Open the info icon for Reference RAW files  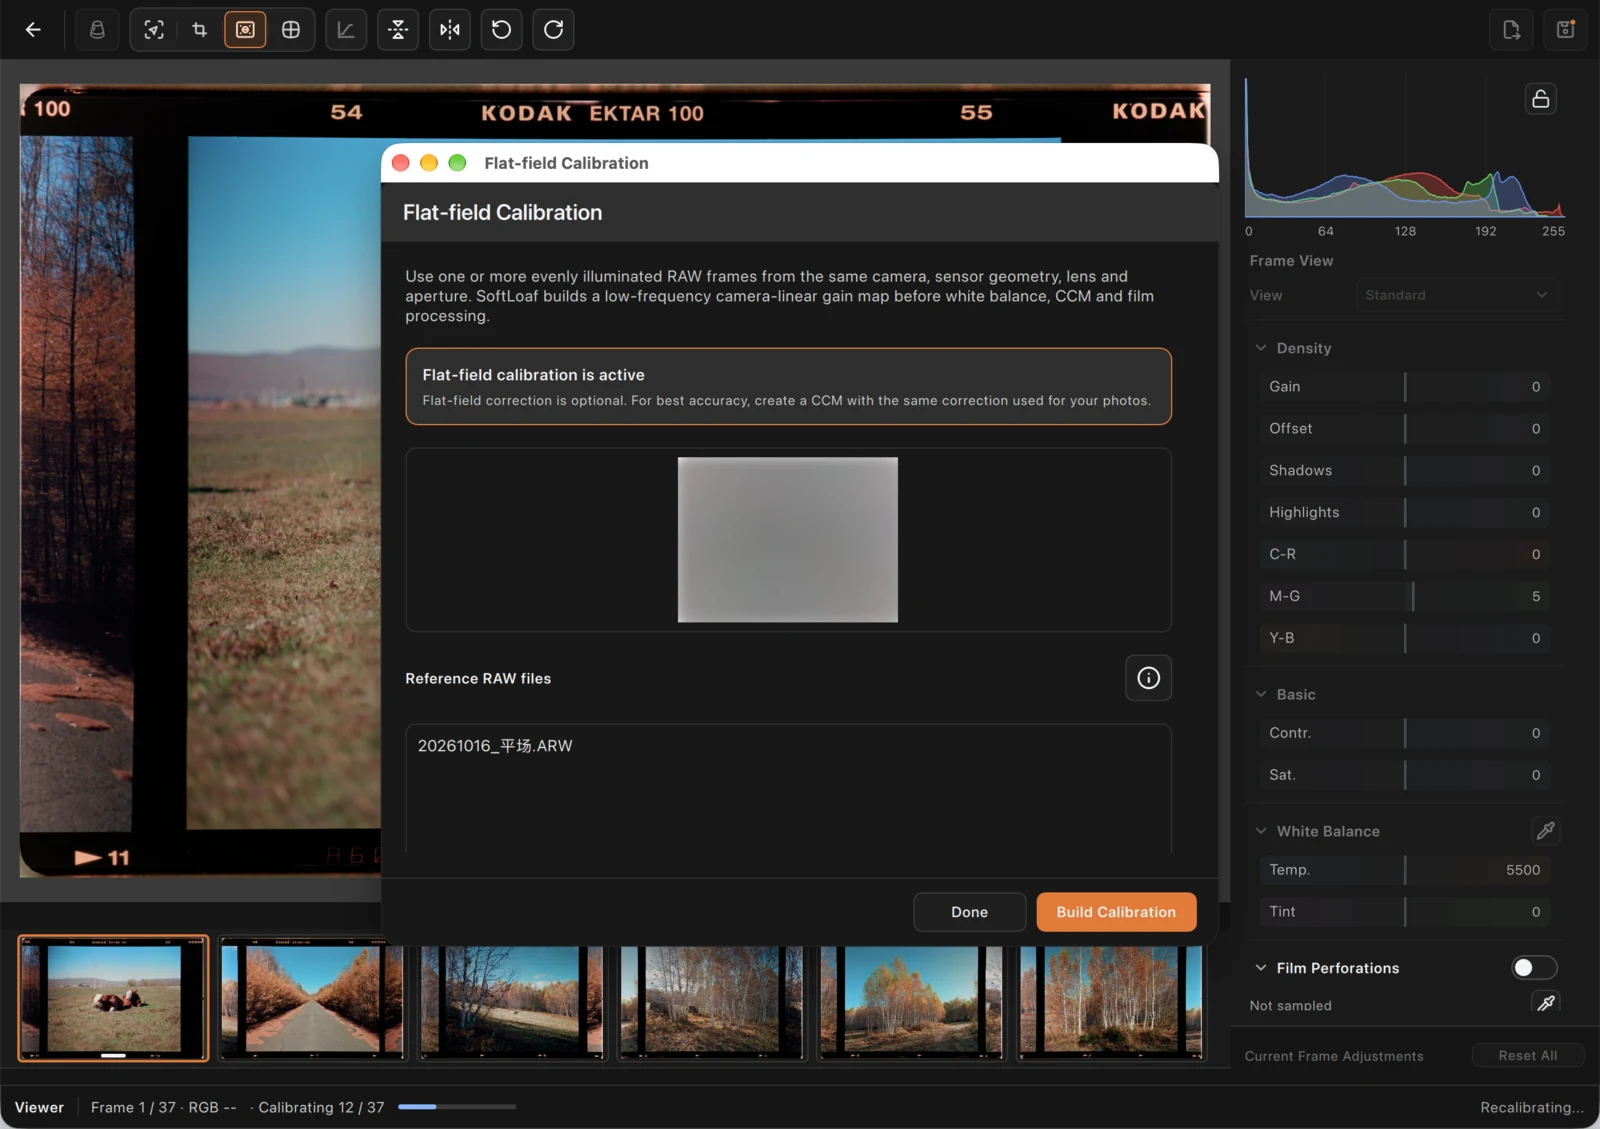[1148, 678]
